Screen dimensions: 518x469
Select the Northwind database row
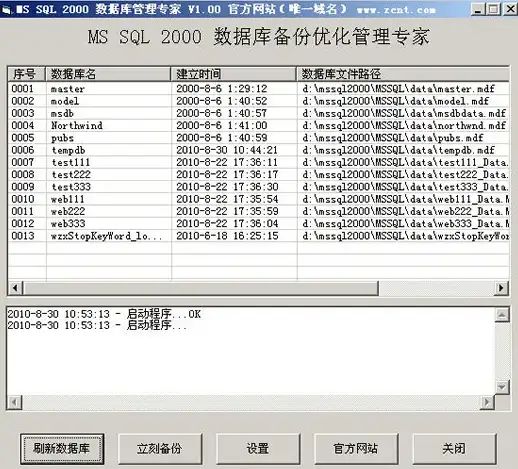pyautogui.click(x=258, y=126)
